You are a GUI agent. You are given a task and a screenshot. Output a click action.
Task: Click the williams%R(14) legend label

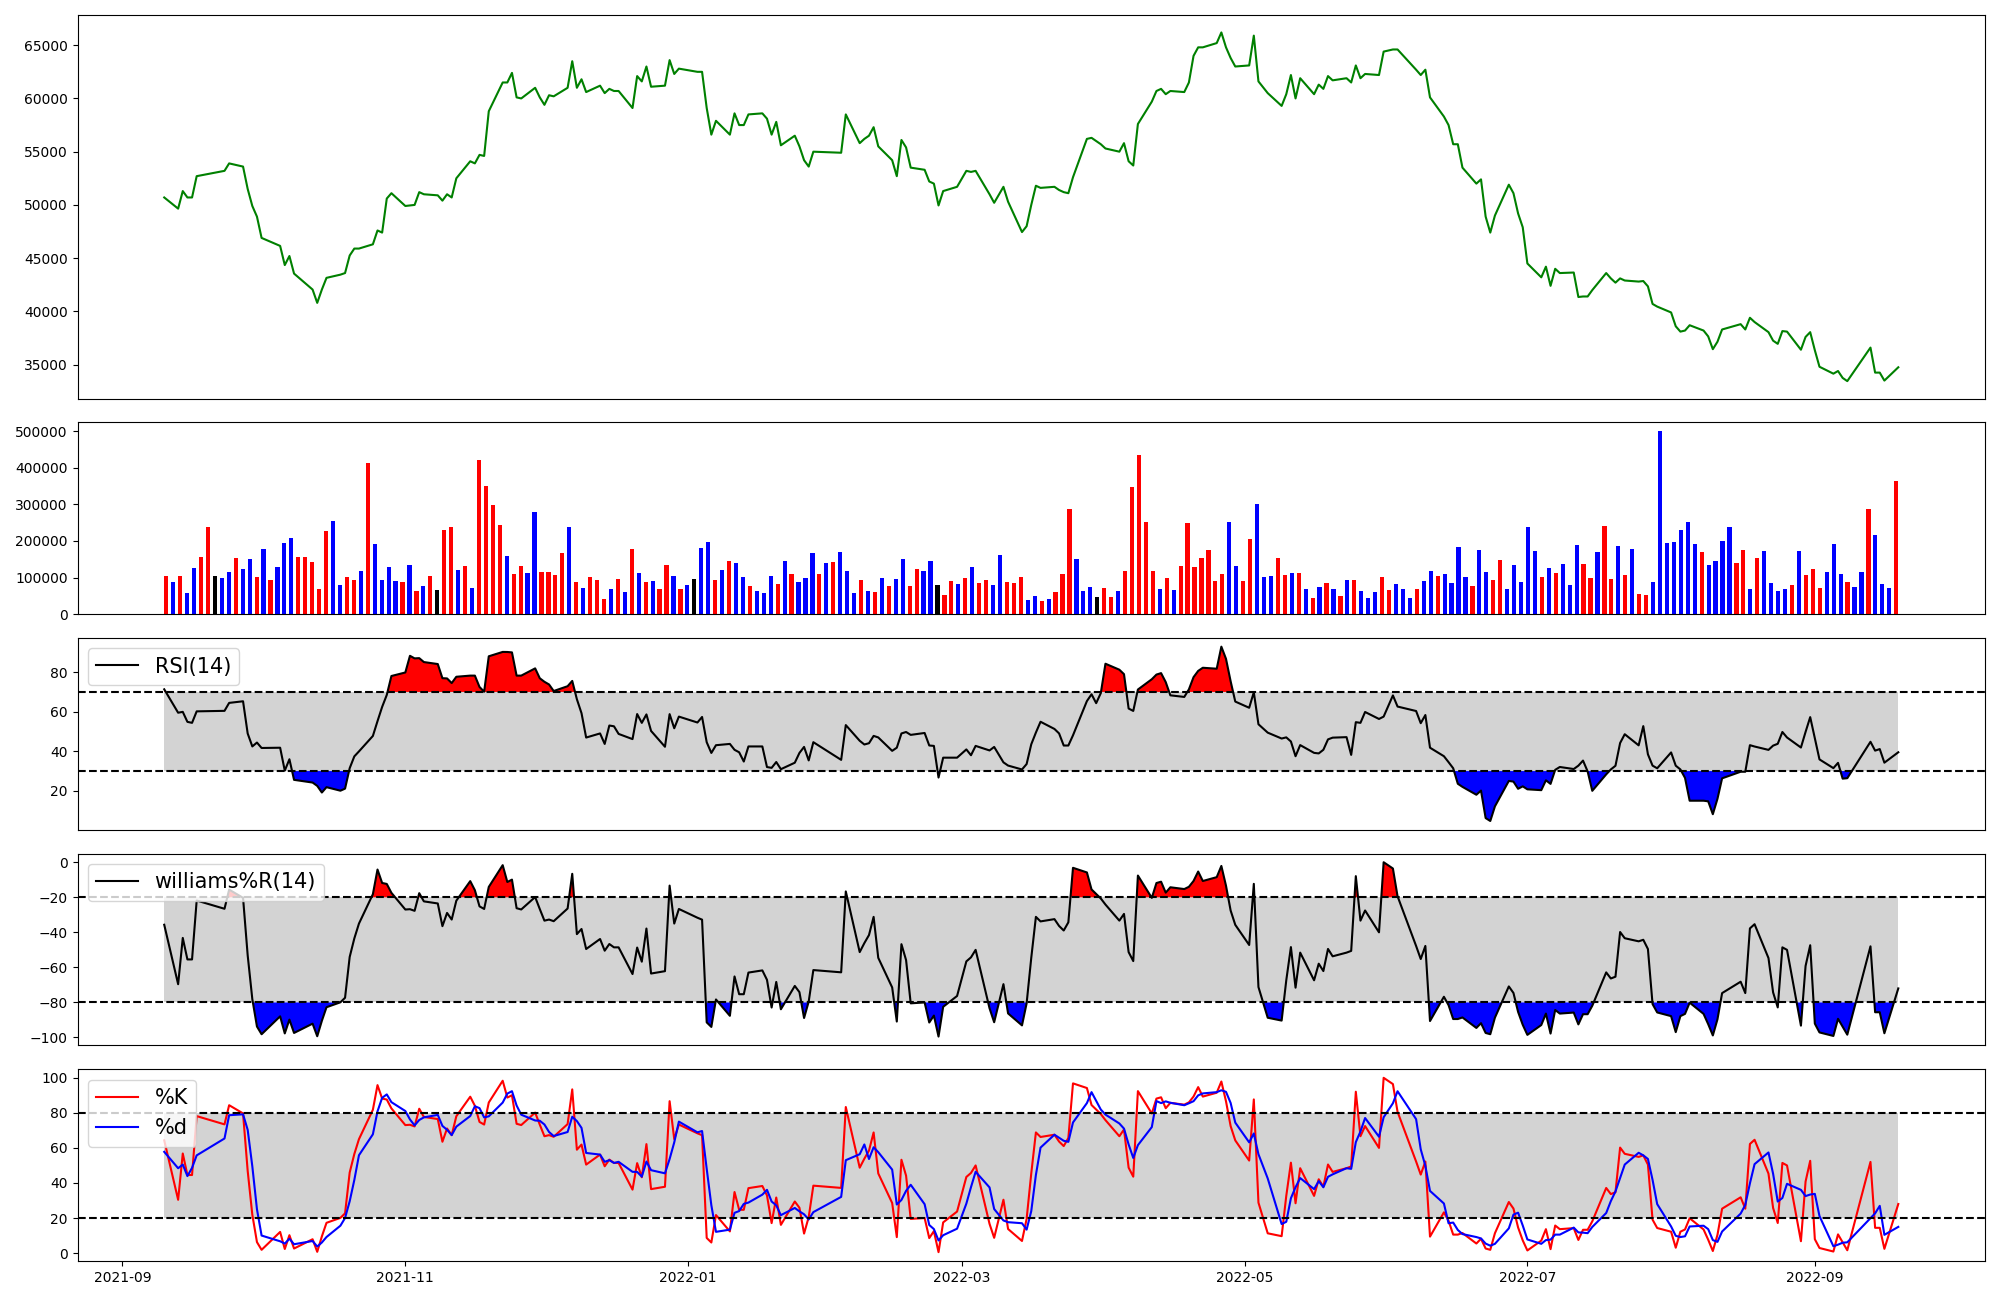coord(234,881)
